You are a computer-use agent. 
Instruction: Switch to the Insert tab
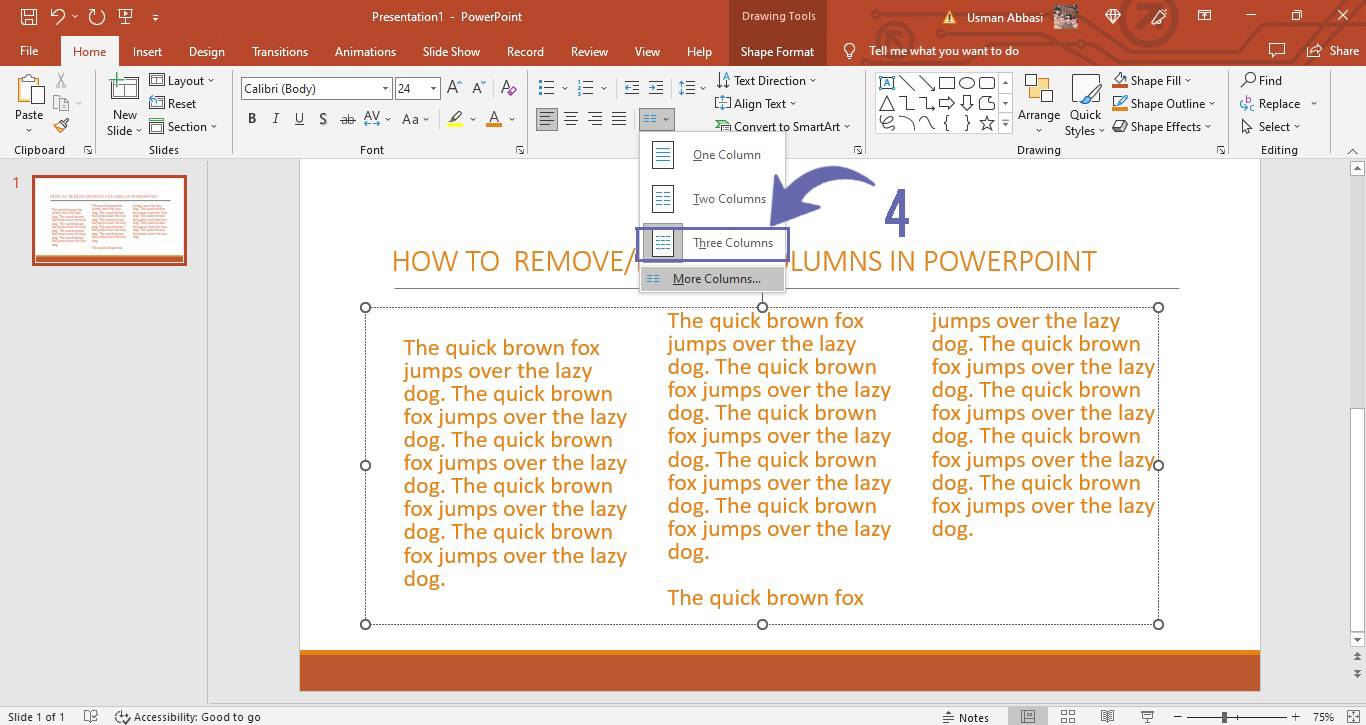click(x=147, y=51)
